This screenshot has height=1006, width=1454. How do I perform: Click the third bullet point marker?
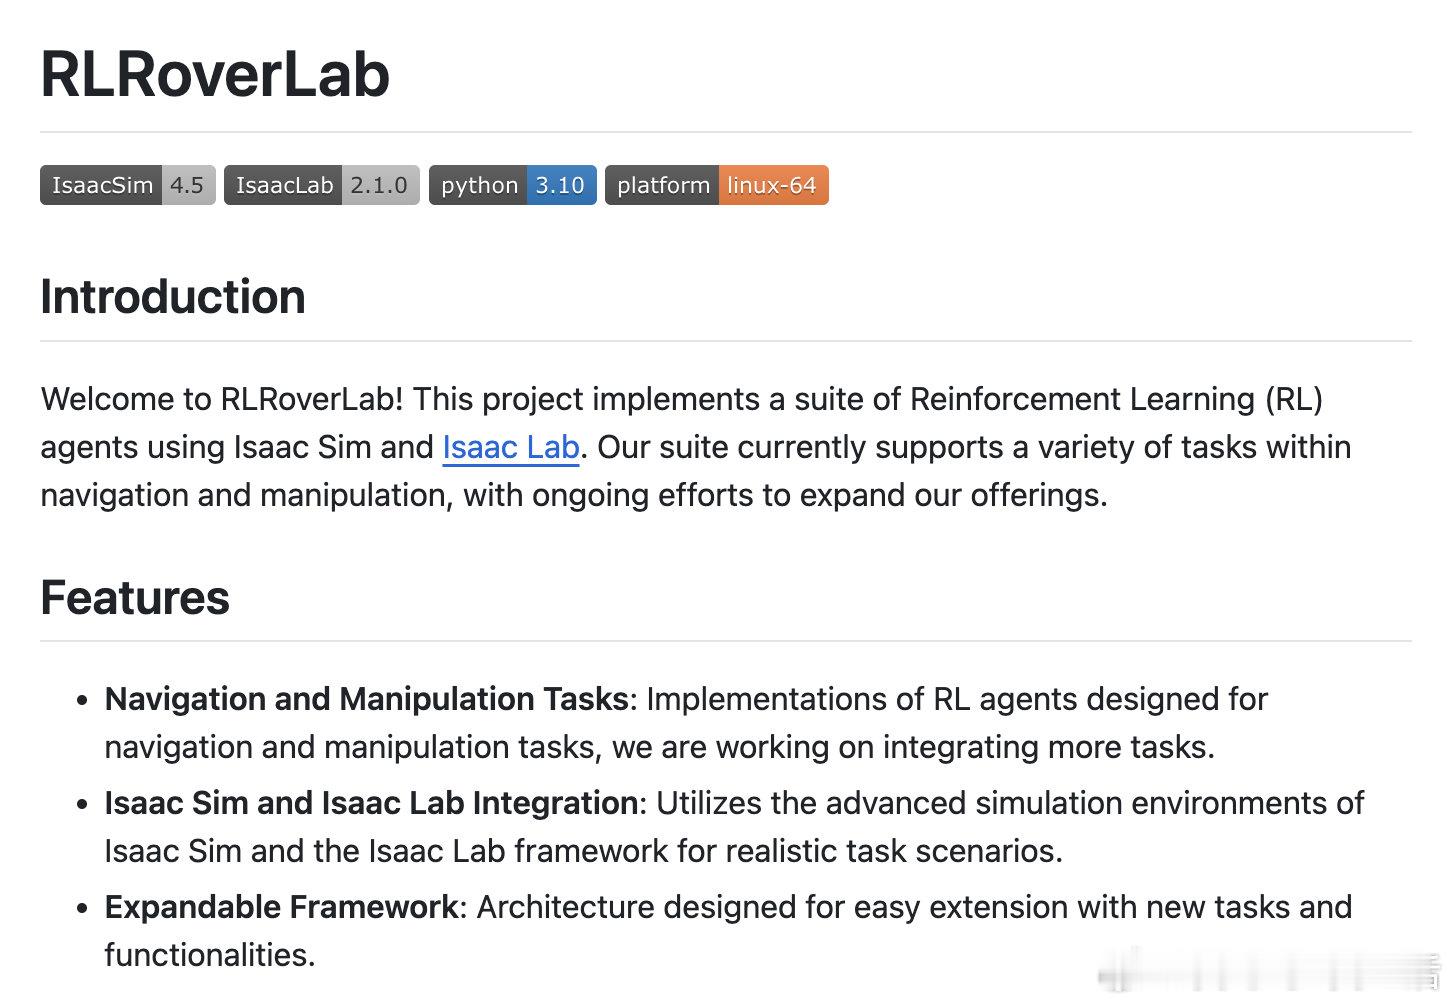click(83, 908)
